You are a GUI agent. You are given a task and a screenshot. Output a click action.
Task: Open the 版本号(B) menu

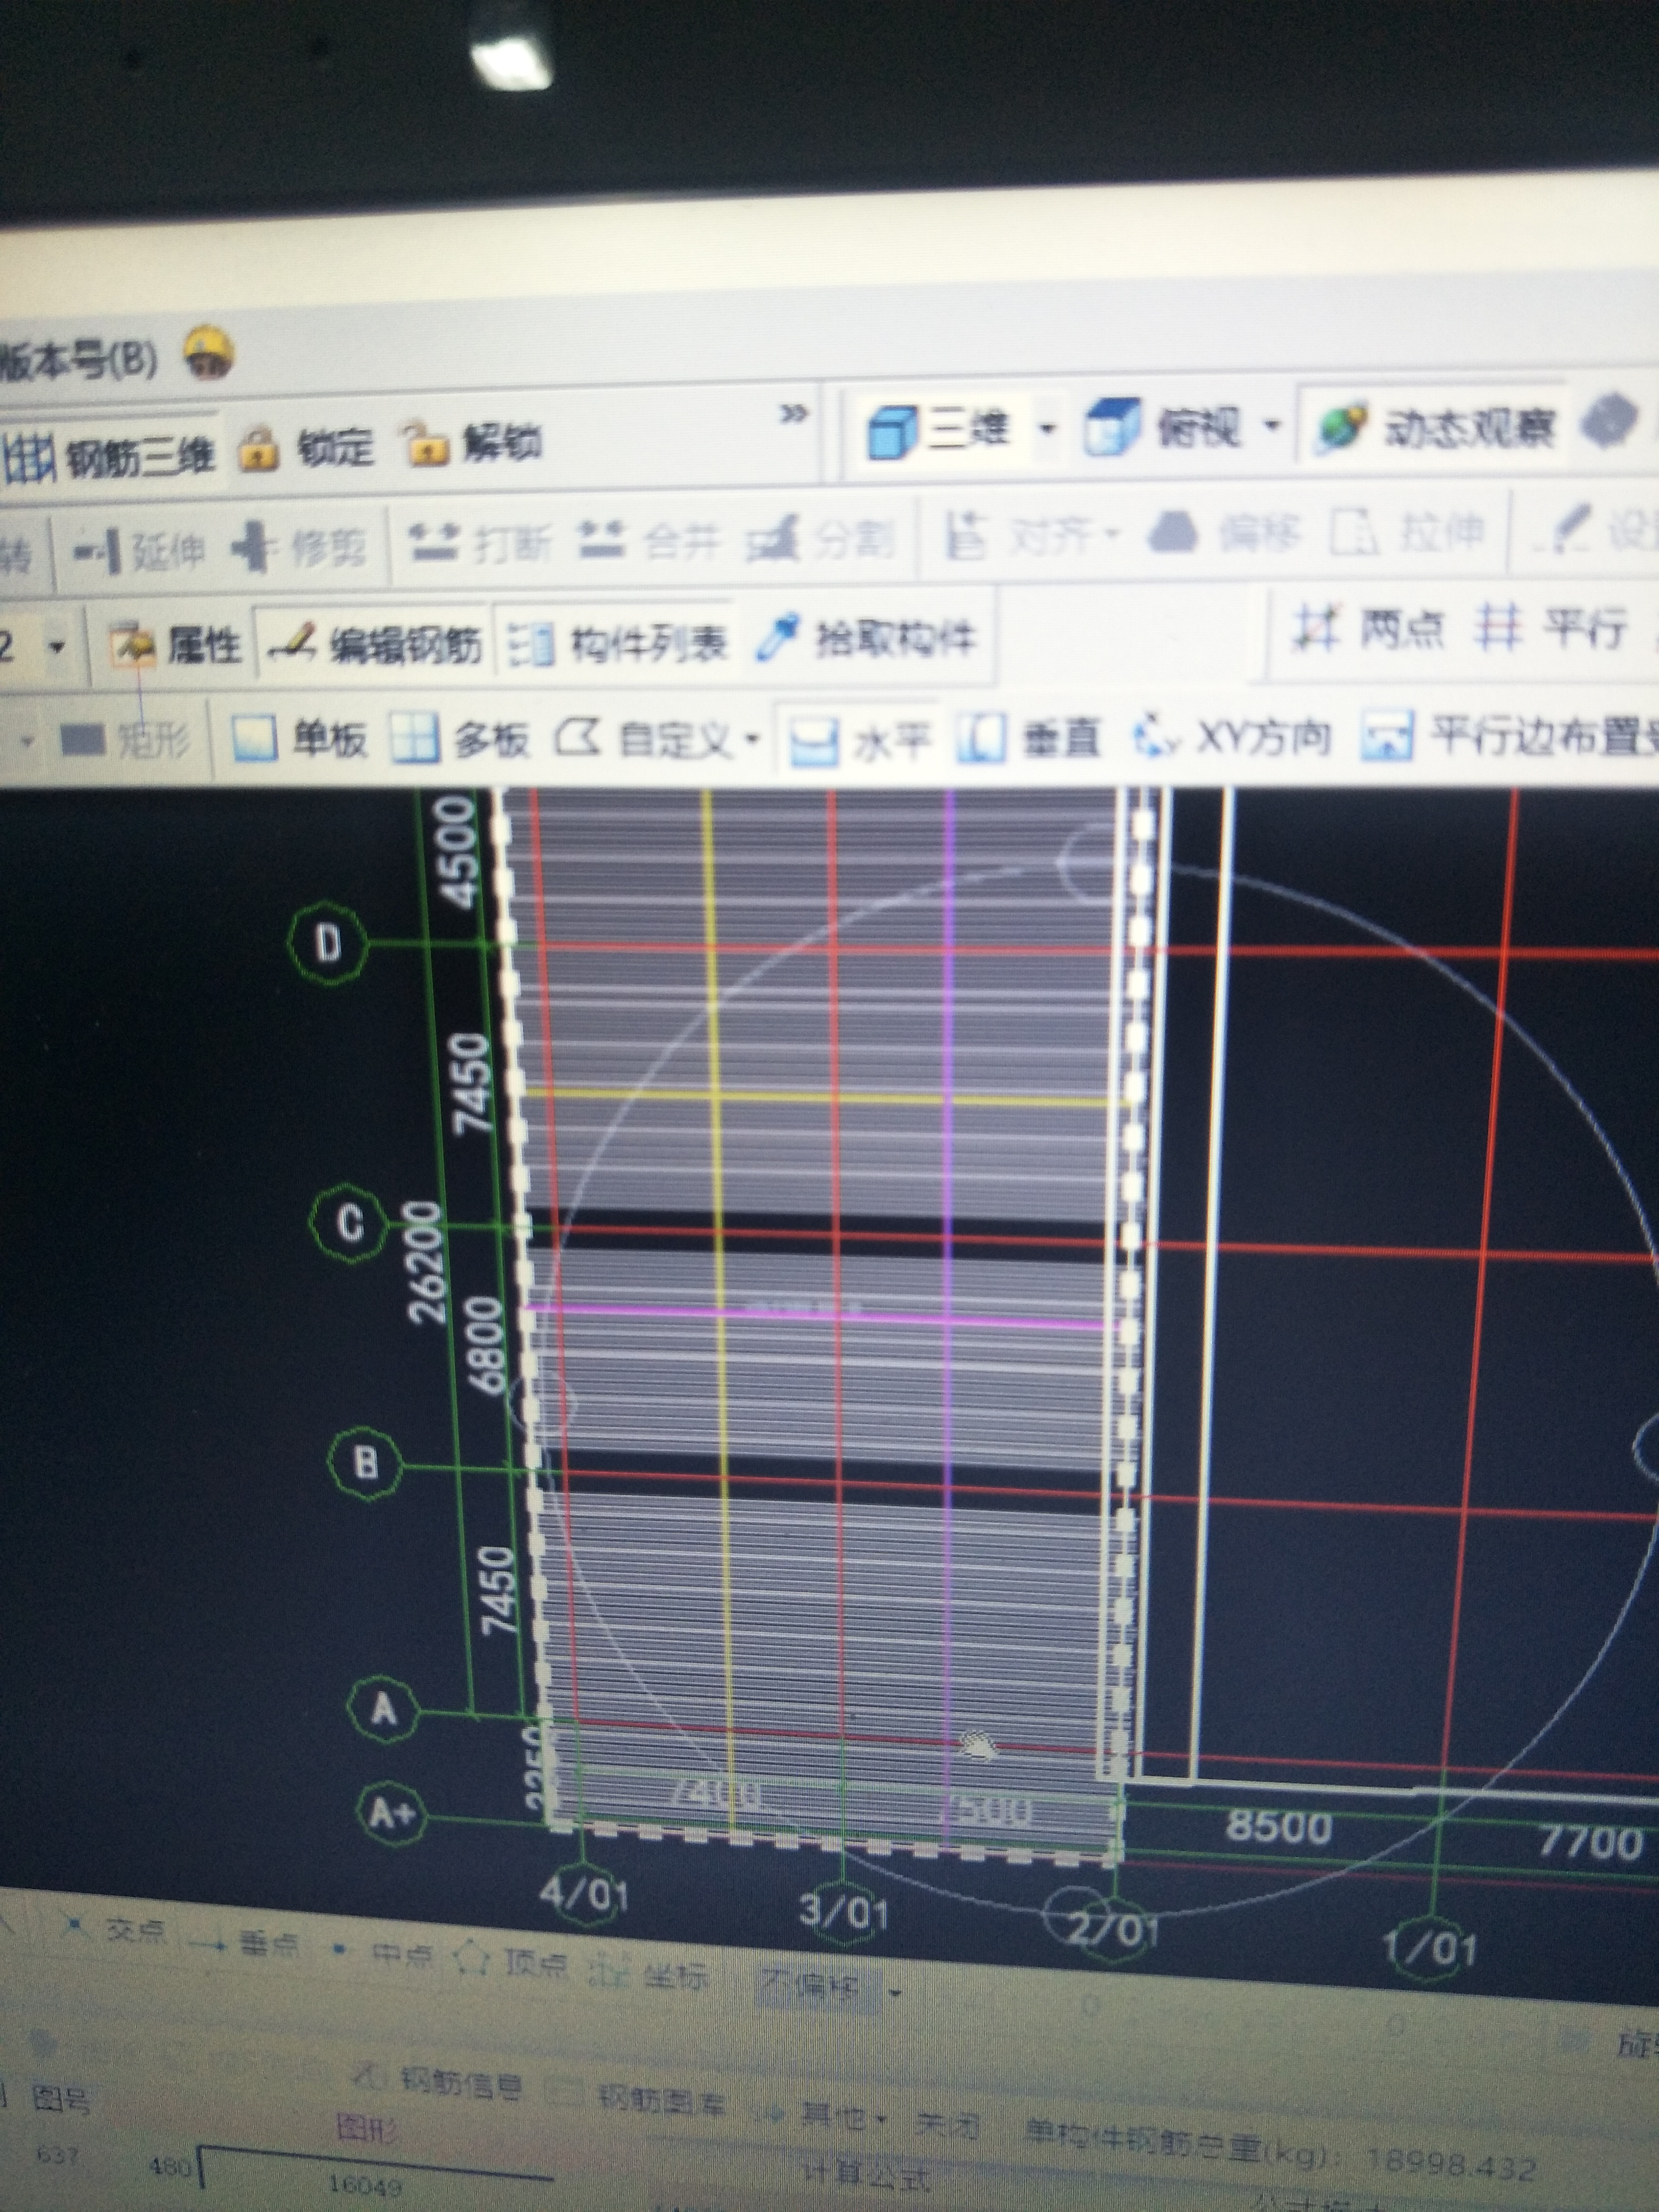pyautogui.click(x=78, y=362)
